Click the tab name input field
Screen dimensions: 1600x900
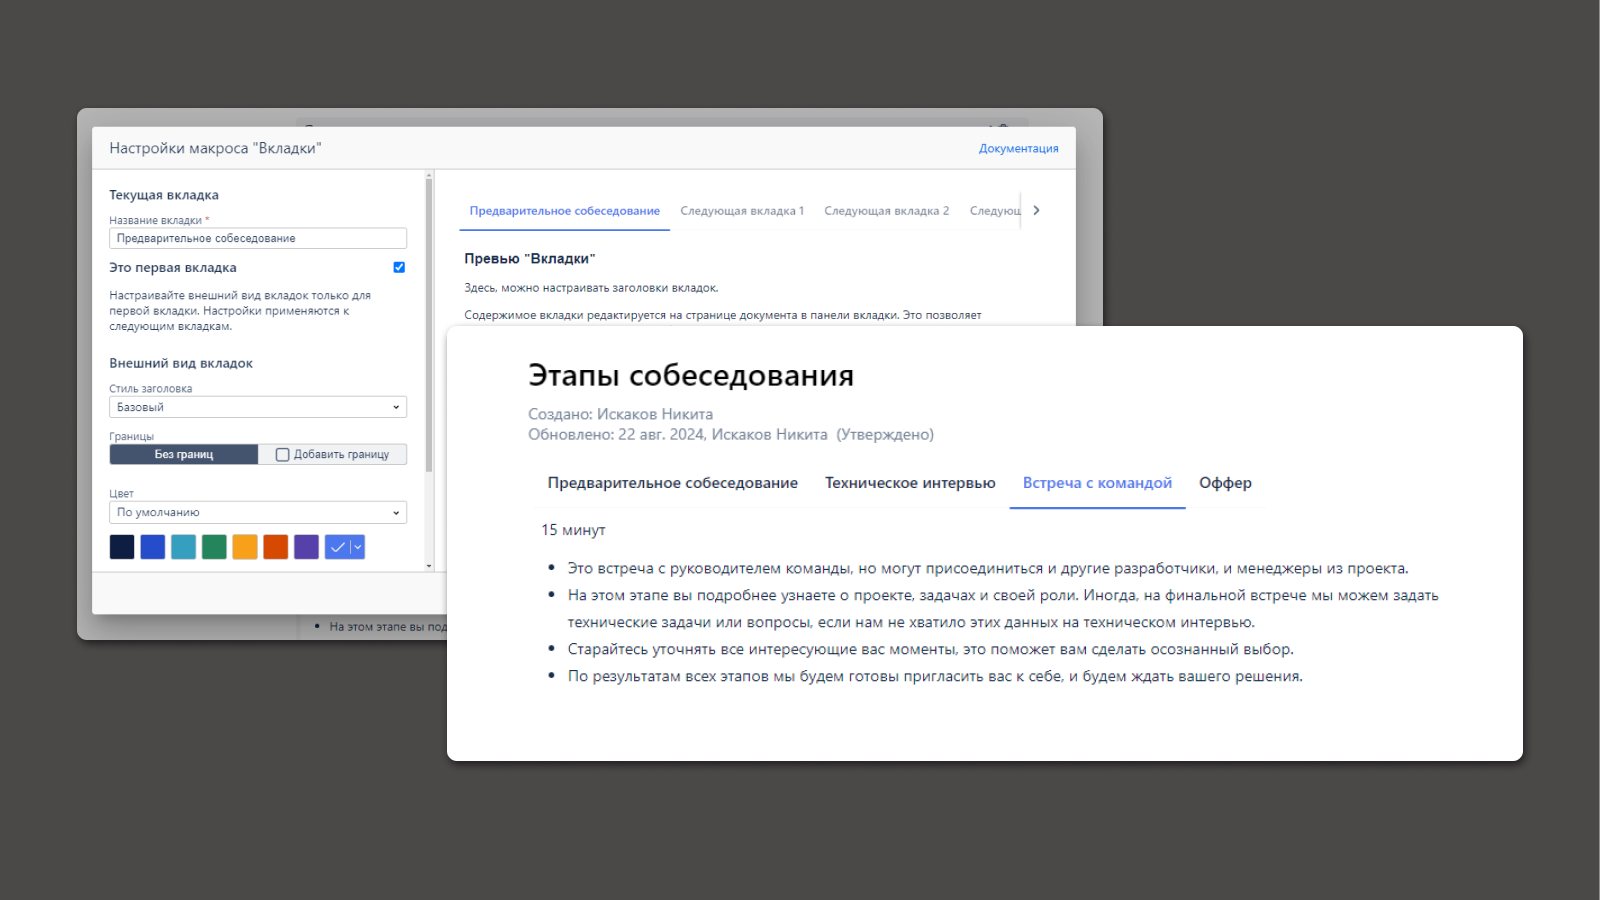tap(257, 238)
